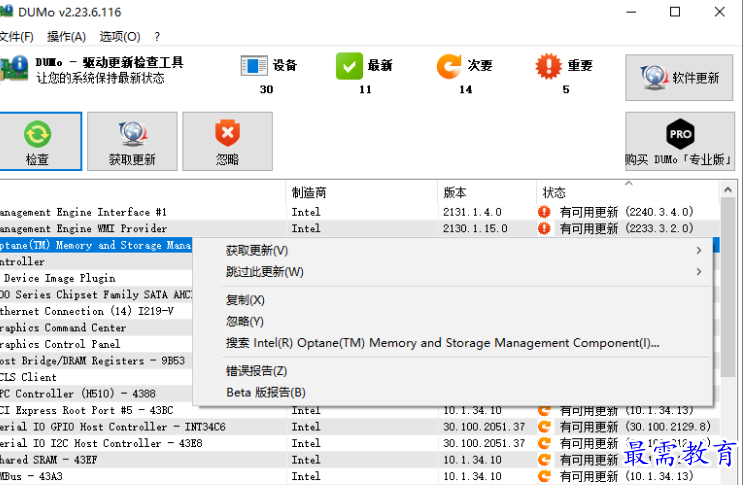Select 复制(X) in the context menu
This screenshot has height=485, width=745.
pos(245,300)
